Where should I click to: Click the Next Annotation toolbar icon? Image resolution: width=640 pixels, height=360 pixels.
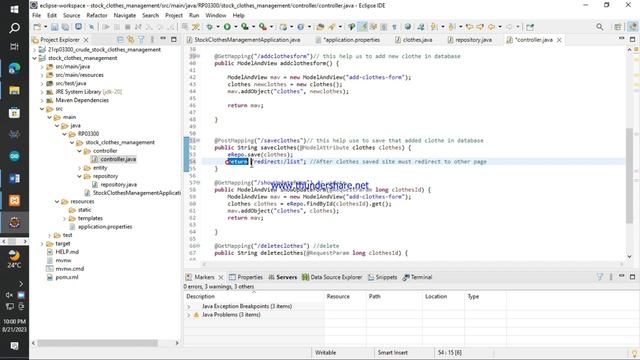(x=433, y=27)
